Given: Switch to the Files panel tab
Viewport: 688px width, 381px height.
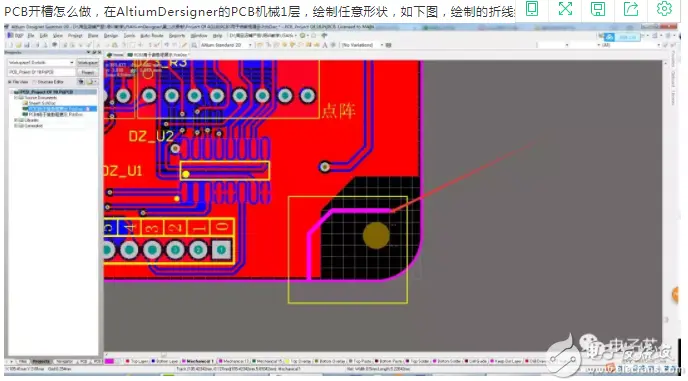Looking at the screenshot, I should 22,362.
